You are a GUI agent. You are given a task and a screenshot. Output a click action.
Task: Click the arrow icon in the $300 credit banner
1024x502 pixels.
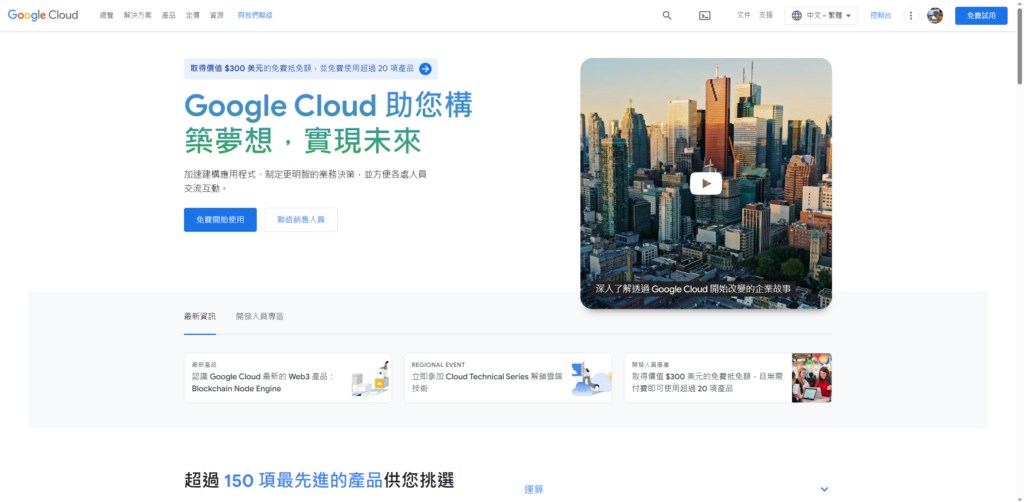[x=425, y=69]
